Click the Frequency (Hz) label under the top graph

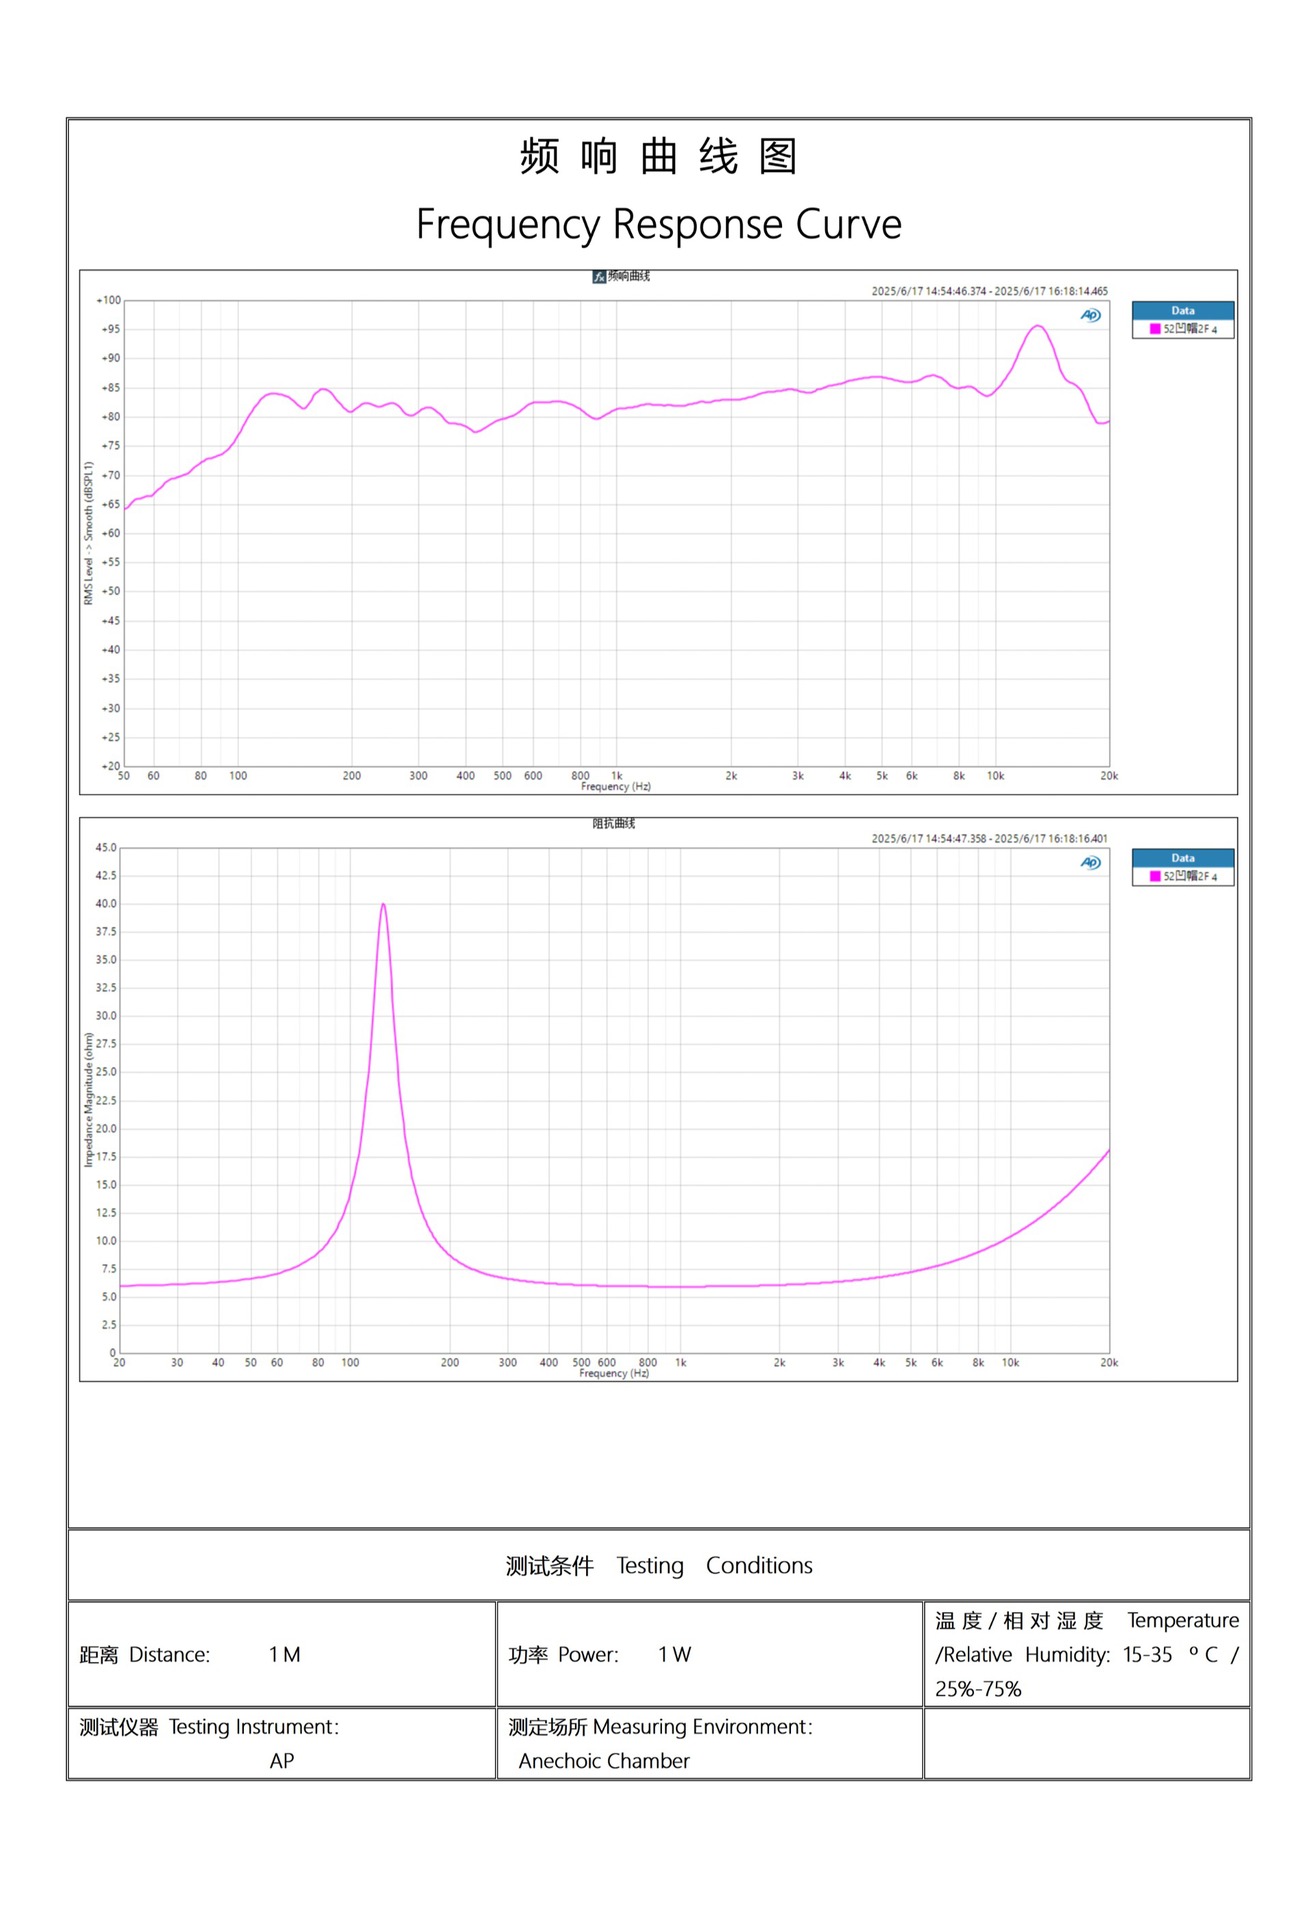615,787
